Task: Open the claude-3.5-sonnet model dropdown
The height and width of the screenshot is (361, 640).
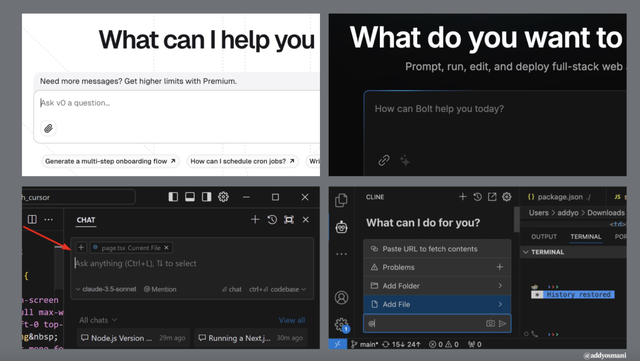Action: point(106,289)
